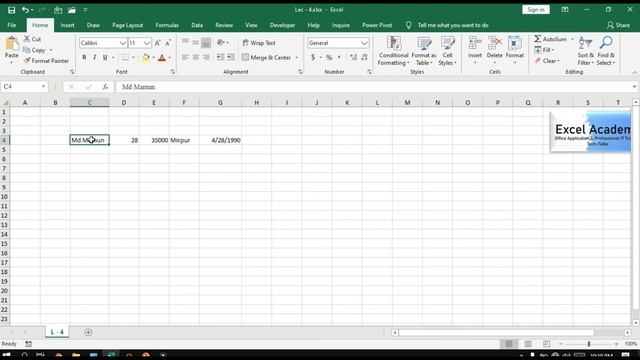The height and width of the screenshot is (360, 640).
Task: Open Find & Select menu
Action: pyautogui.click(x=606, y=51)
